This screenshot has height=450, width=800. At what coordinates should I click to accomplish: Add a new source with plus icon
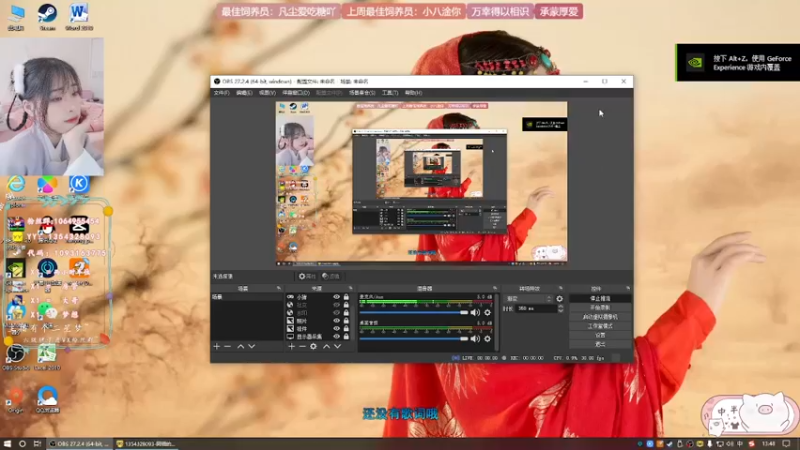(291, 346)
